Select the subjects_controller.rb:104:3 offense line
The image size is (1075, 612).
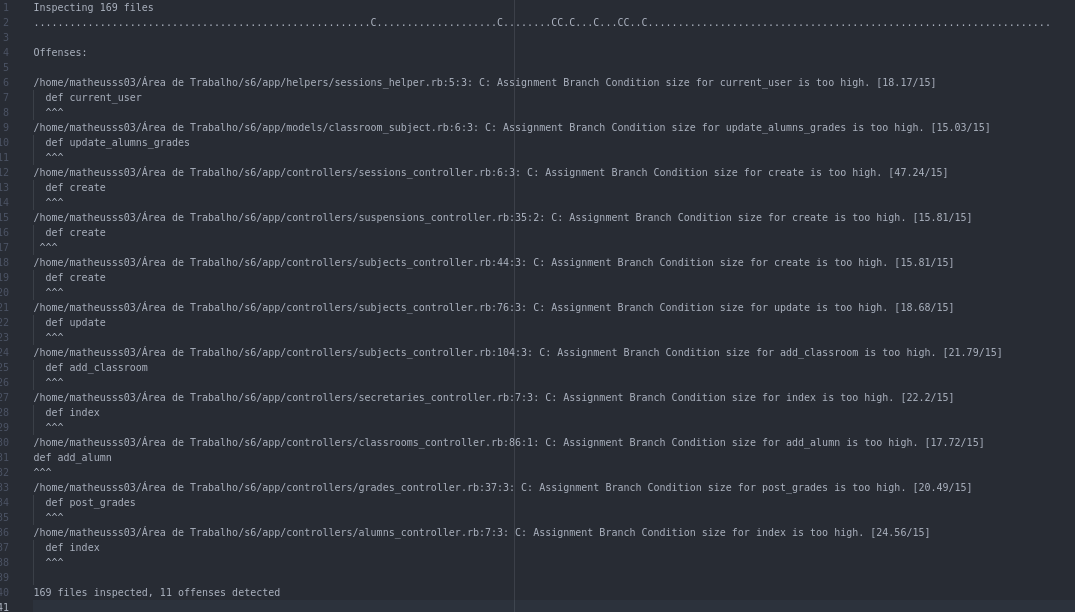pyautogui.click(x=518, y=352)
